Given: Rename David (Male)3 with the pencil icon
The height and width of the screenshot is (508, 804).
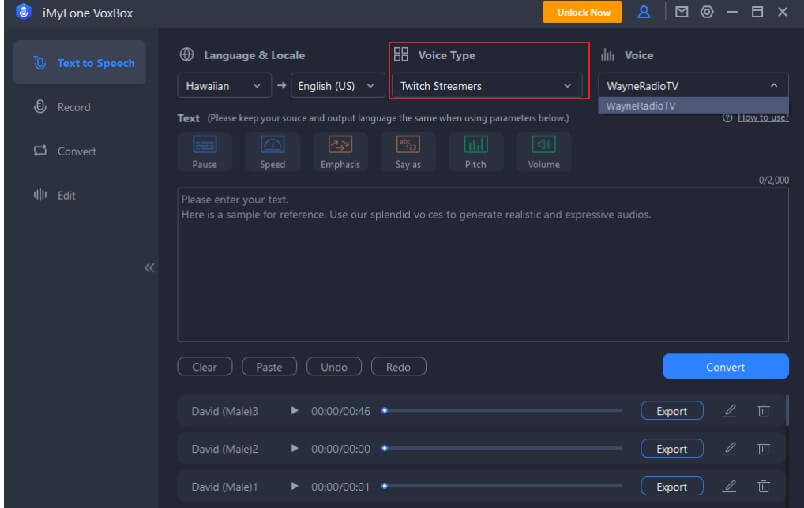Looking at the screenshot, I should tap(730, 411).
